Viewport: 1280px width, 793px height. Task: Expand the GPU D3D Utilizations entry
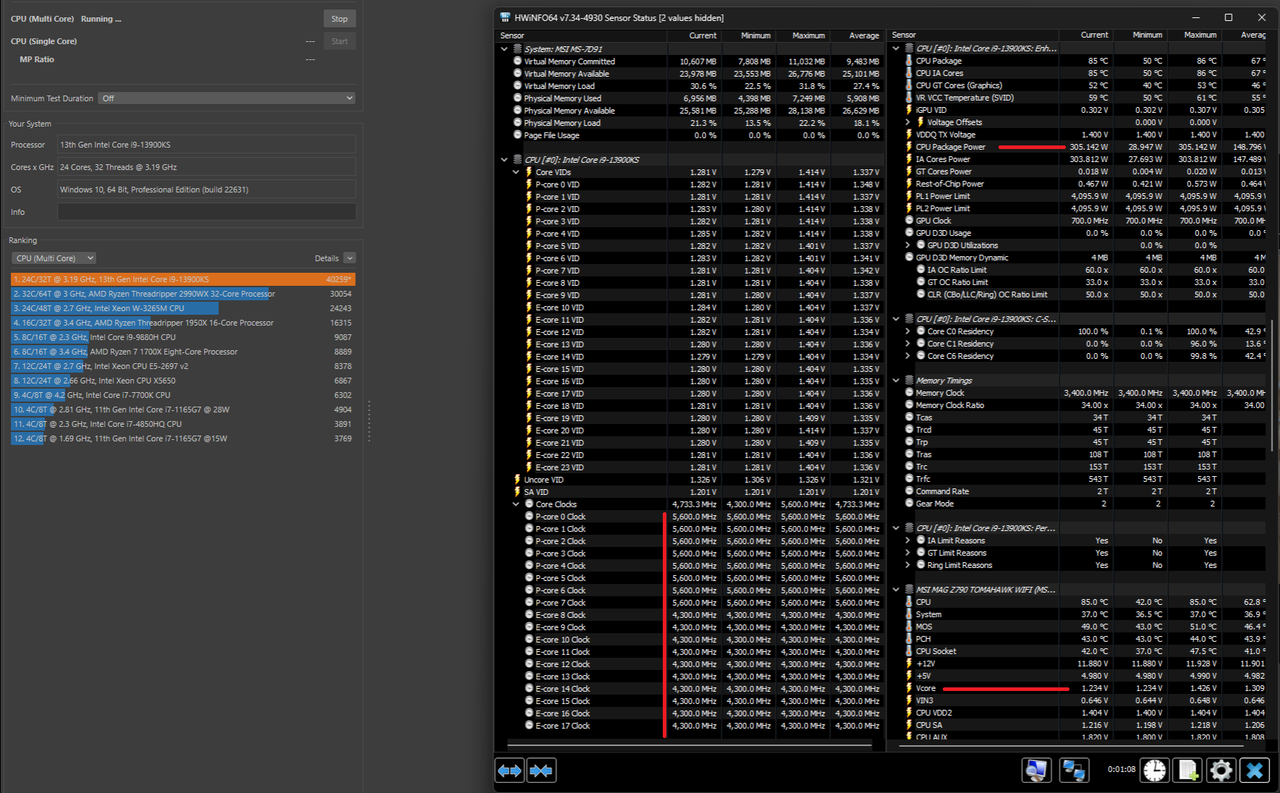908,245
